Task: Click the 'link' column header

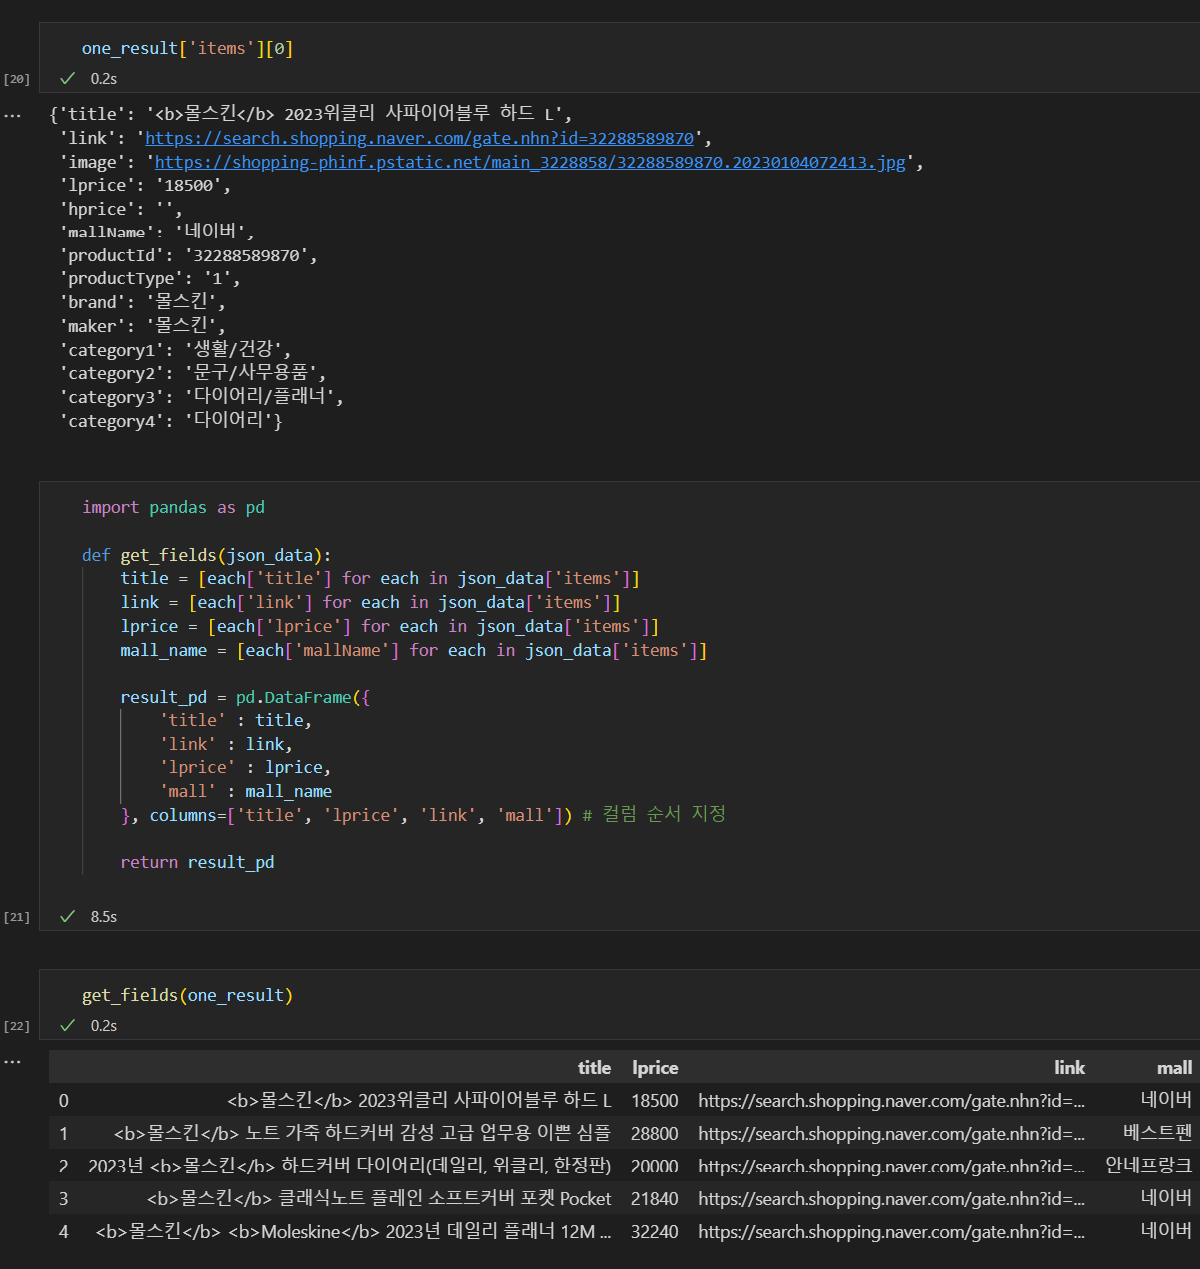Action: pos(1069,1067)
